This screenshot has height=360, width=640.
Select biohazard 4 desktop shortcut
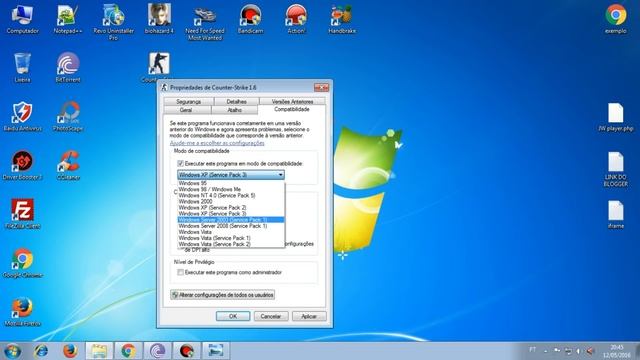pyautogui.click(x=159, y=19)
